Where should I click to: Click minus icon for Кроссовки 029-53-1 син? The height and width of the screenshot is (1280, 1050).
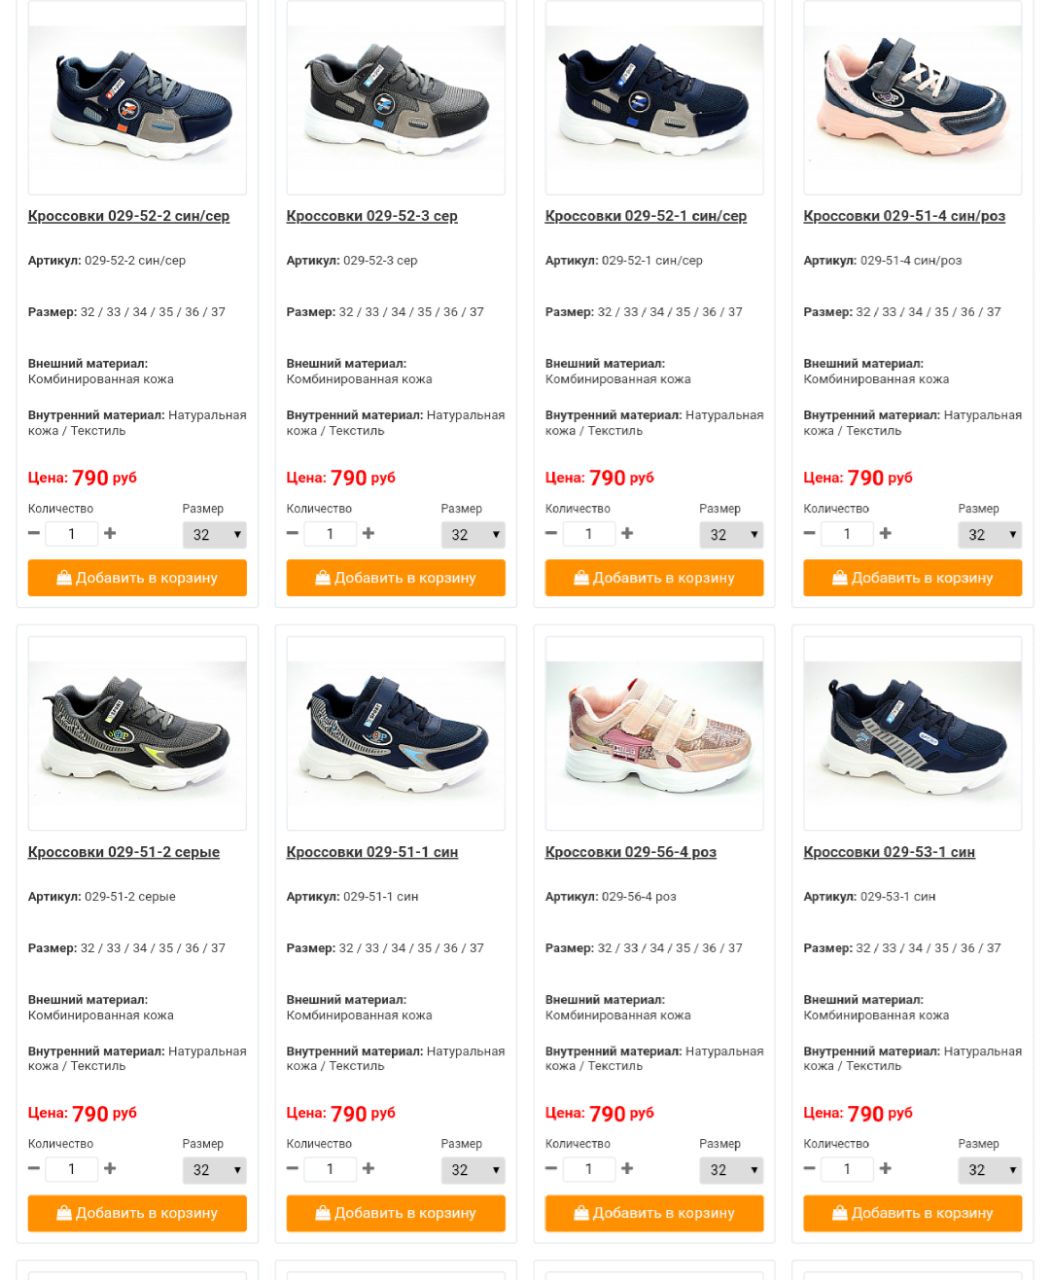pos(809,1168)
